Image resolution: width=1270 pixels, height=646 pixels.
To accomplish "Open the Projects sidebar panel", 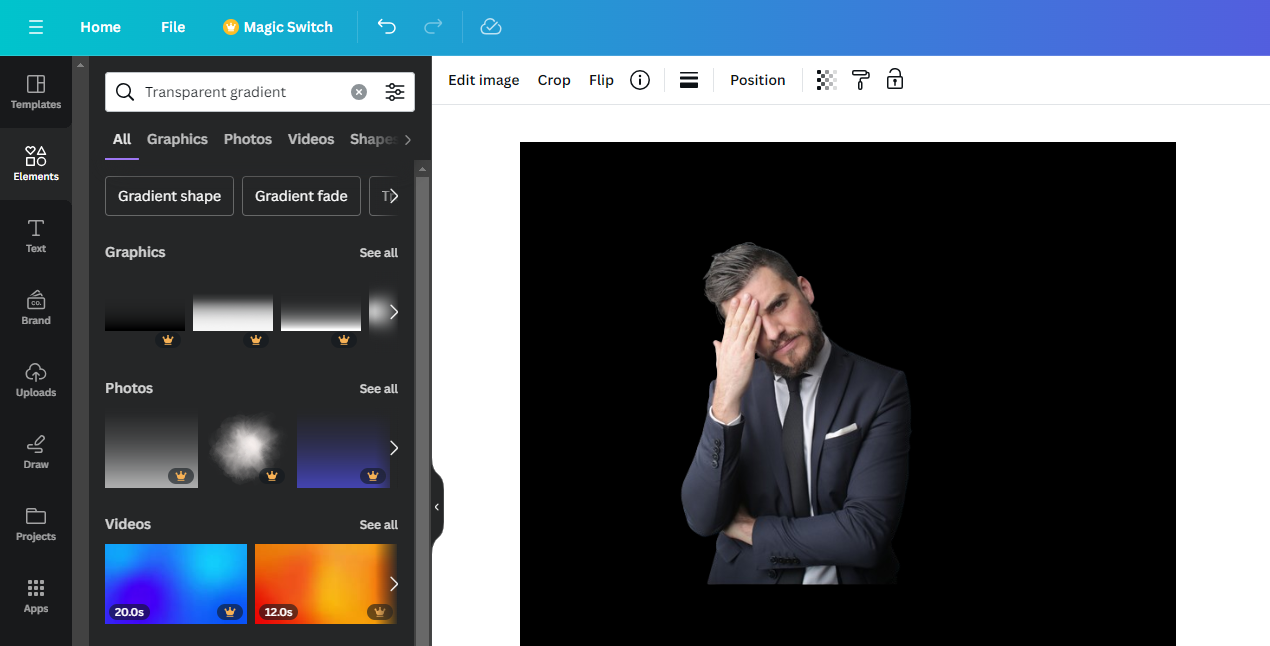I will (36, 524).
